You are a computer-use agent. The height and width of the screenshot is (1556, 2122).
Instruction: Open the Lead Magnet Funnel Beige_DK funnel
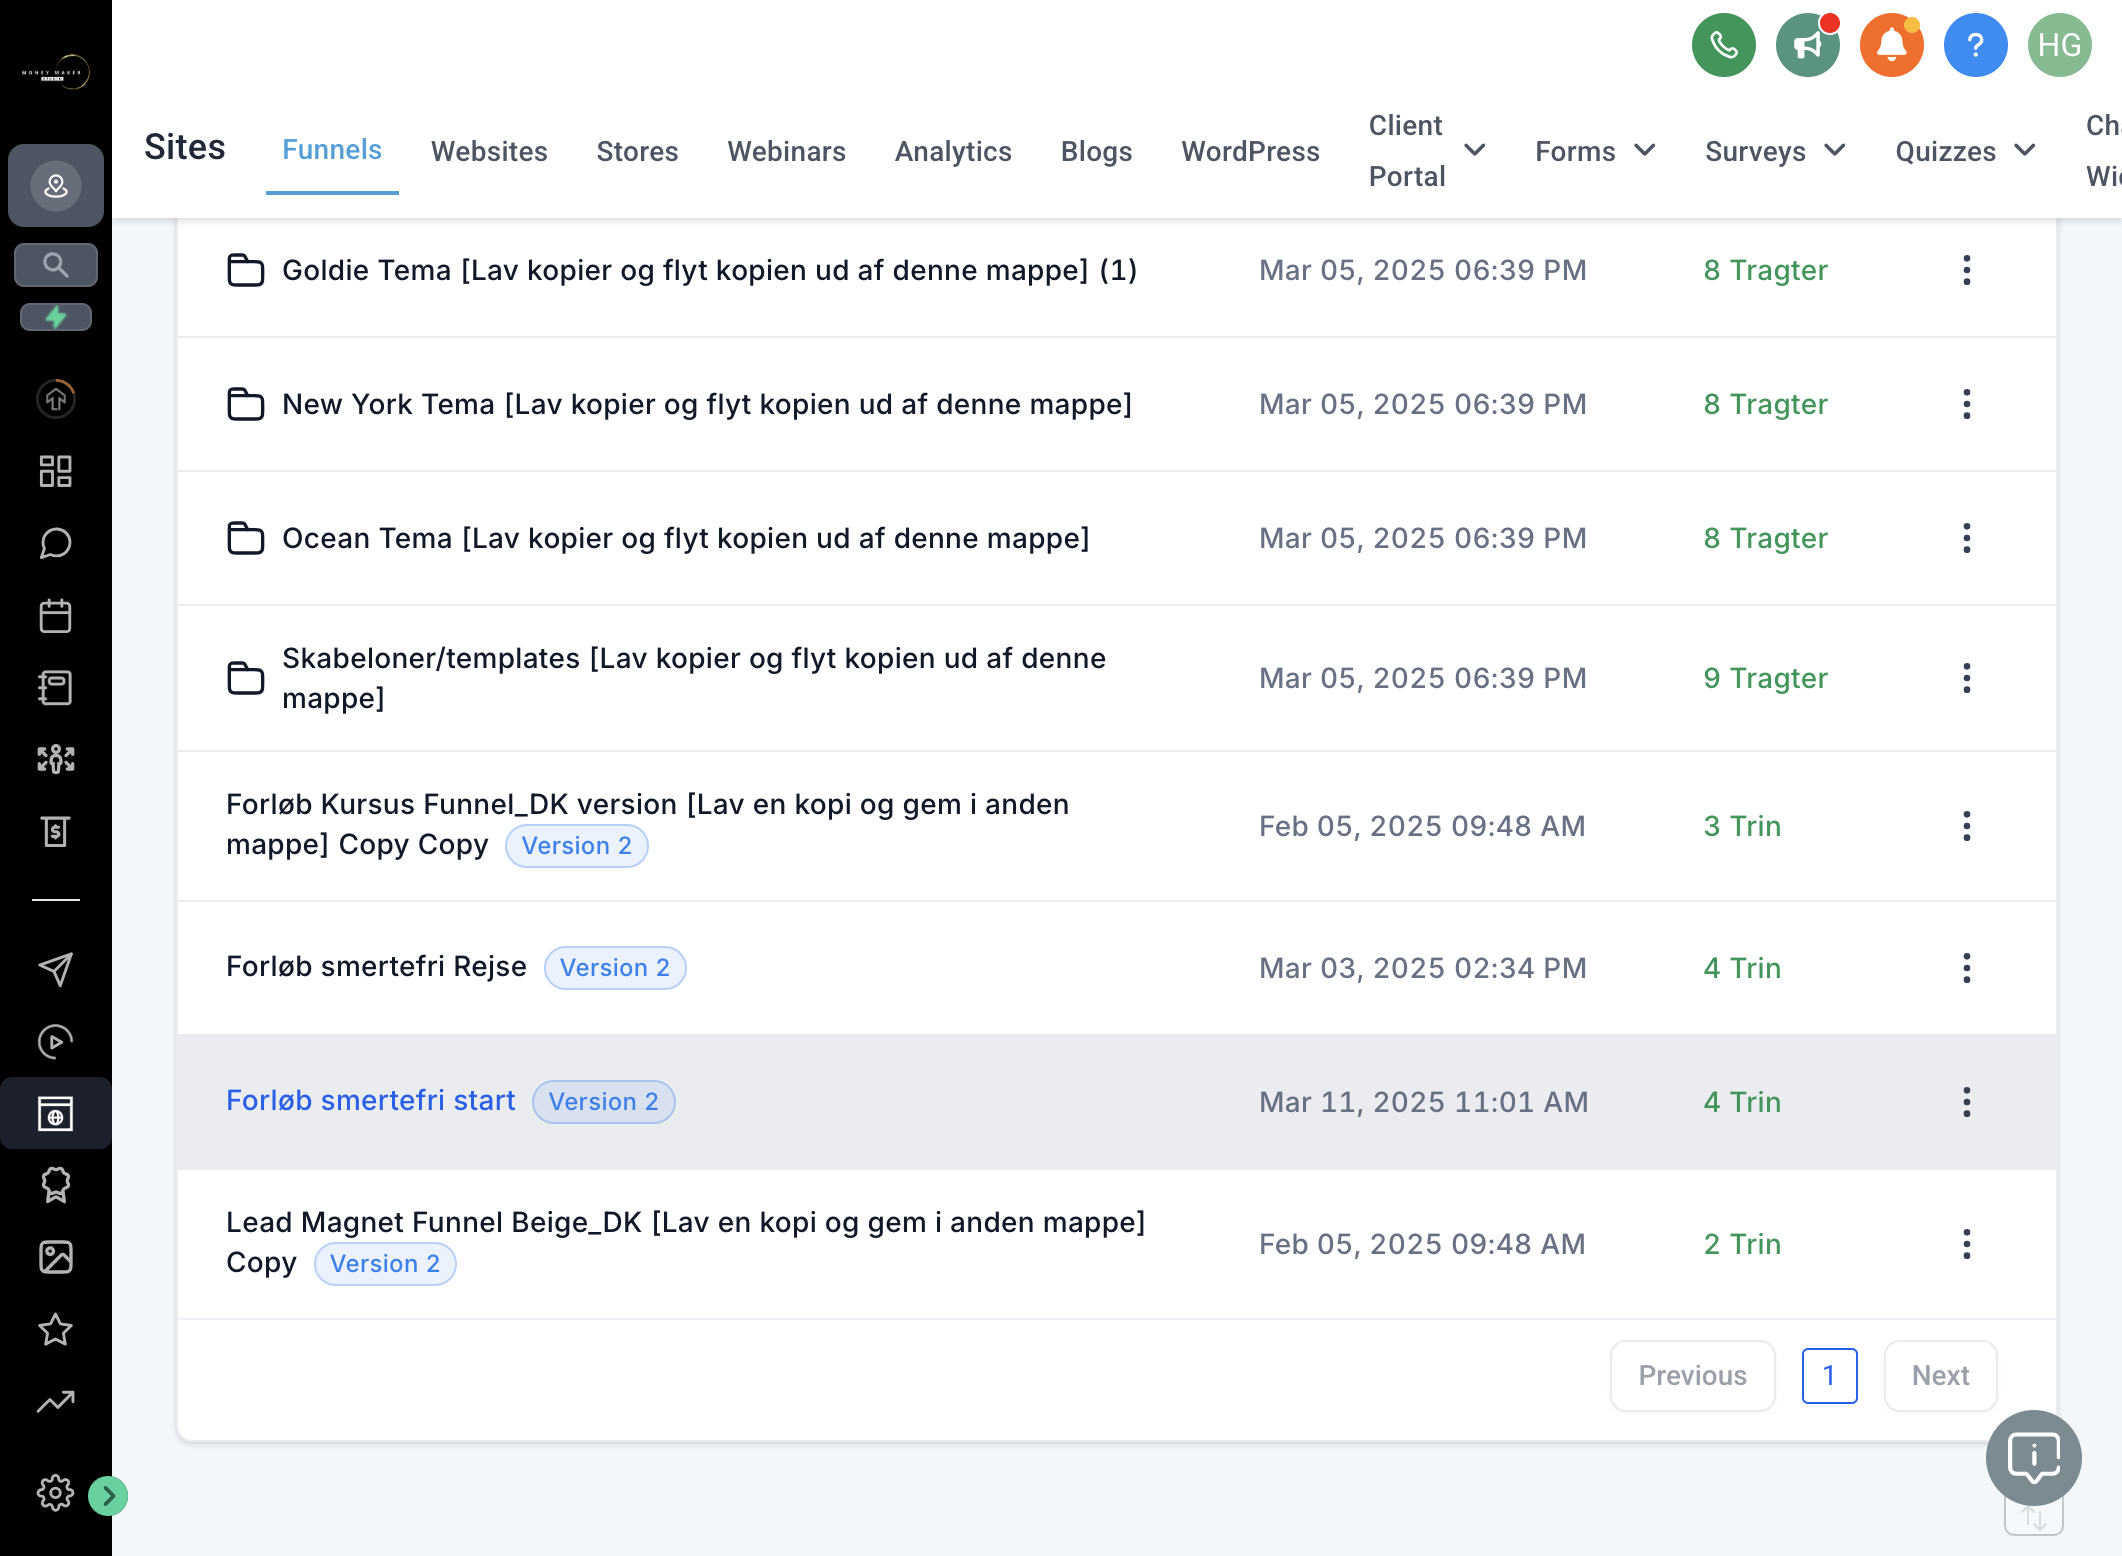[x=685, y=1242]
